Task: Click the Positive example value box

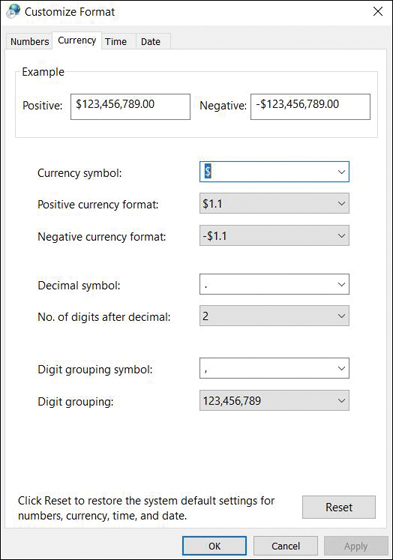Action: click(130, 106)
